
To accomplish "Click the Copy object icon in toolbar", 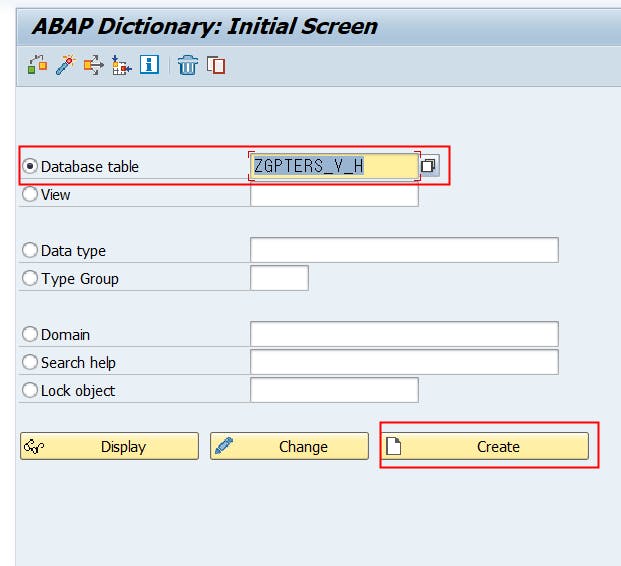I will pos(215,66).
